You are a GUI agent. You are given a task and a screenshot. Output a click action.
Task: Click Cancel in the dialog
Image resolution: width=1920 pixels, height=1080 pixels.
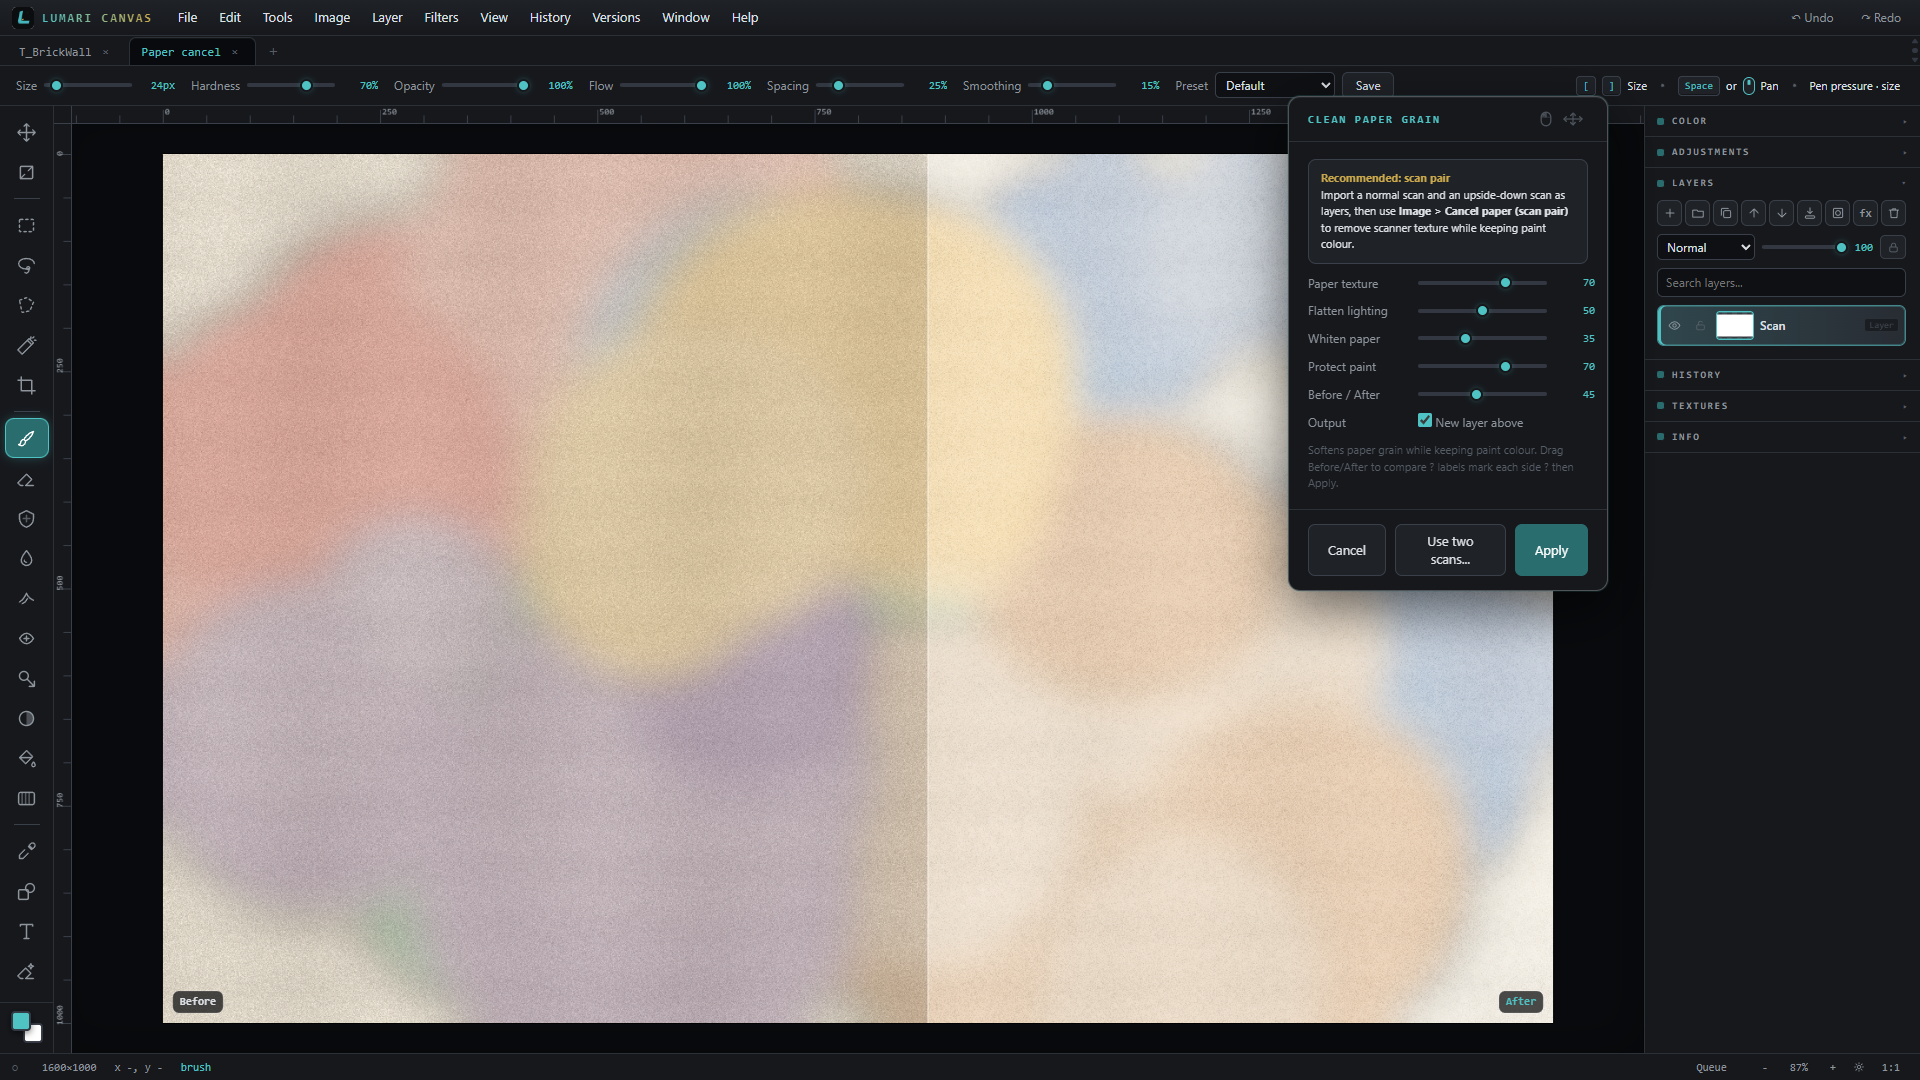[1346, 551]
